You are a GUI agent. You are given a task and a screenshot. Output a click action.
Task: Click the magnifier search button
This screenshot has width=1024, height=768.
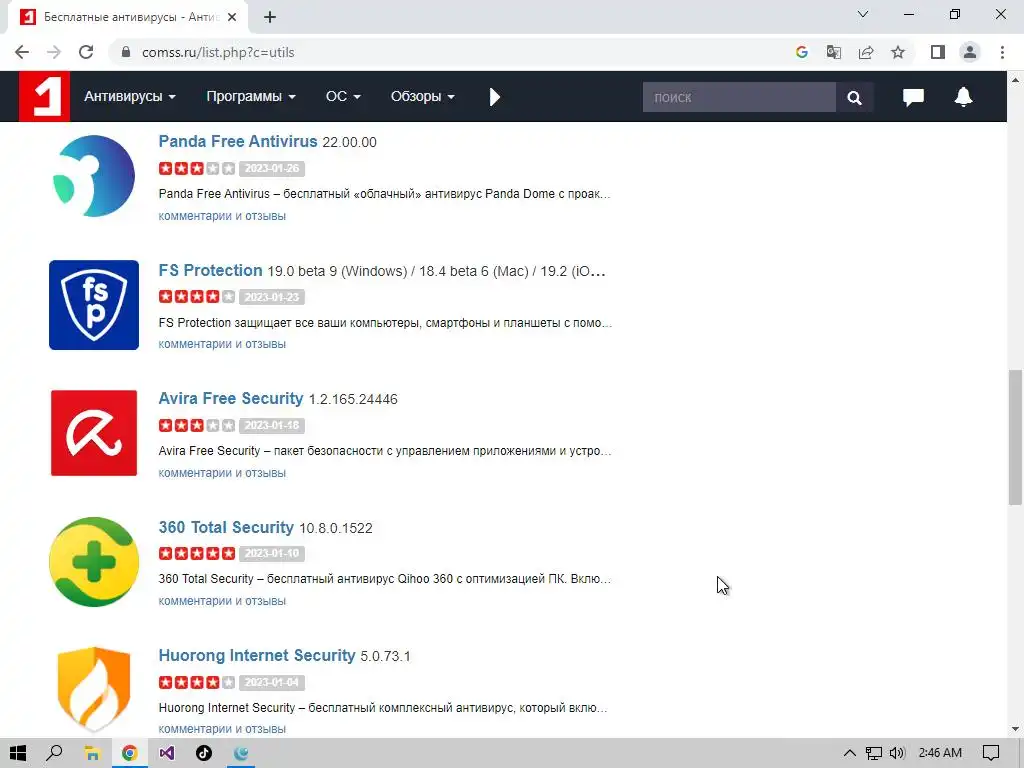pyautogui.click(x=854, y=97)
